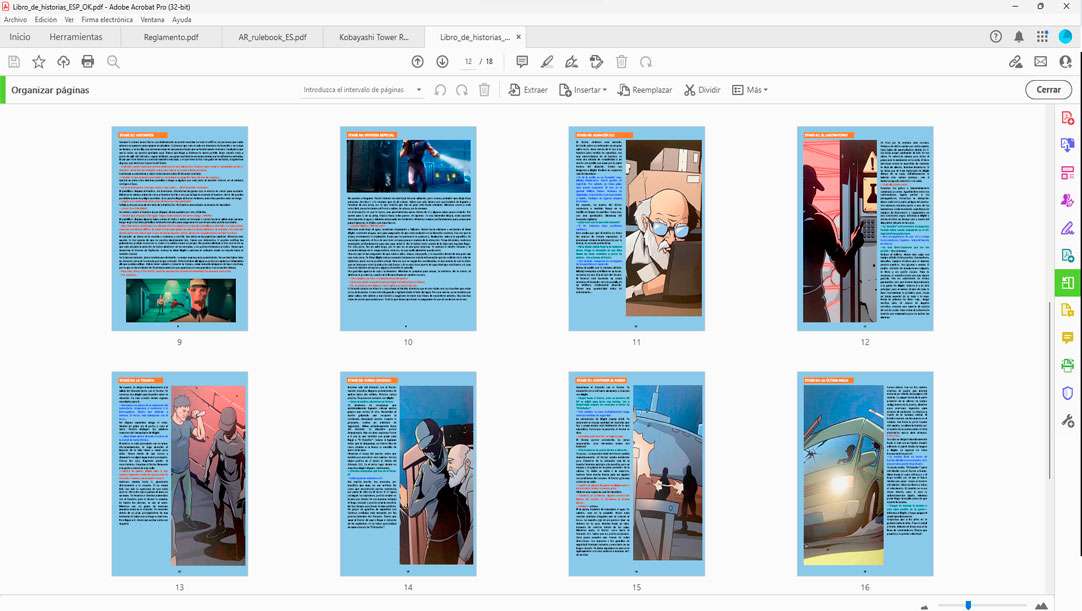Open the share link icon
Screen dimensions: 1082x611
click(x=1016, y=62)
